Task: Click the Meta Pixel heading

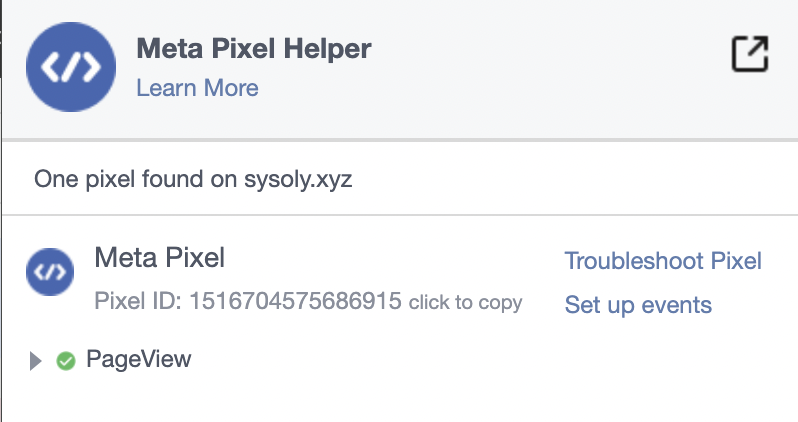Action: point(159,257)
